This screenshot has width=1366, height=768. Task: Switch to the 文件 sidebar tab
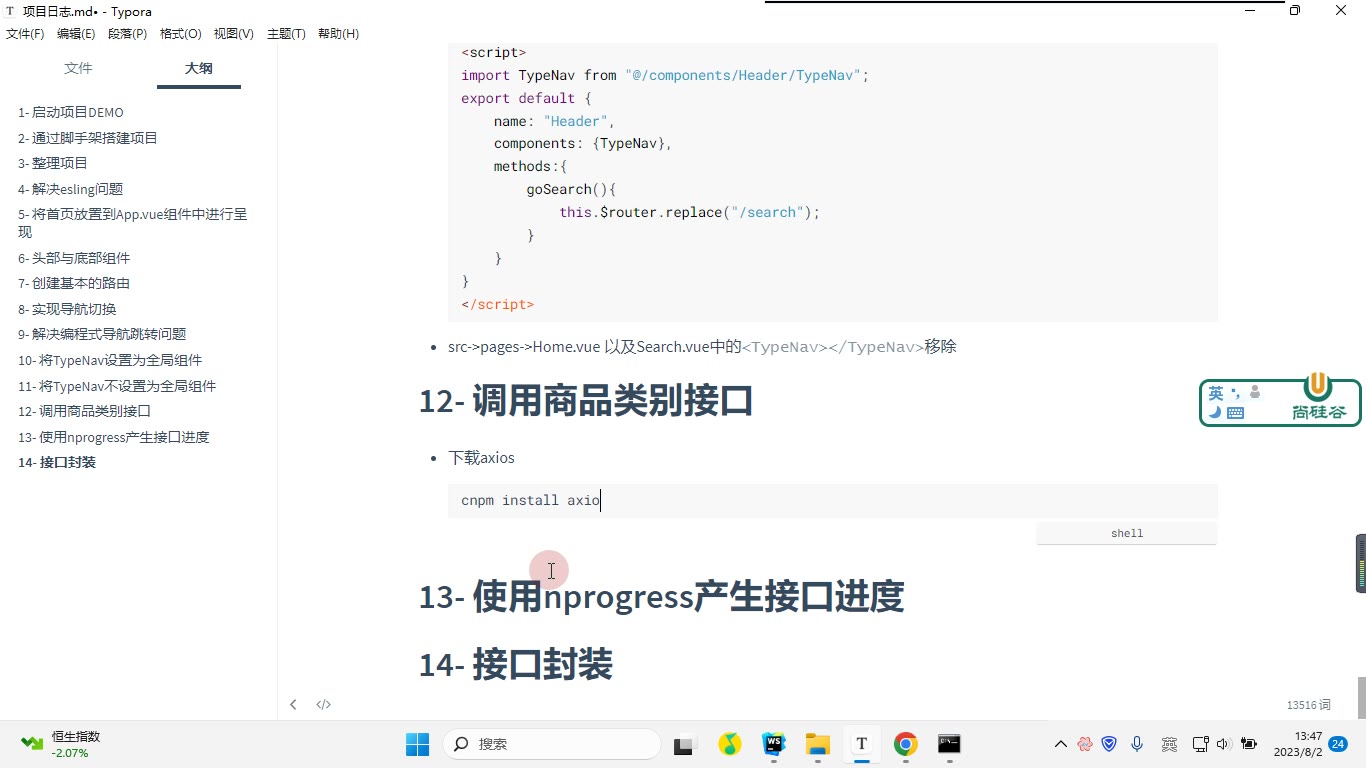coord(78,68)
